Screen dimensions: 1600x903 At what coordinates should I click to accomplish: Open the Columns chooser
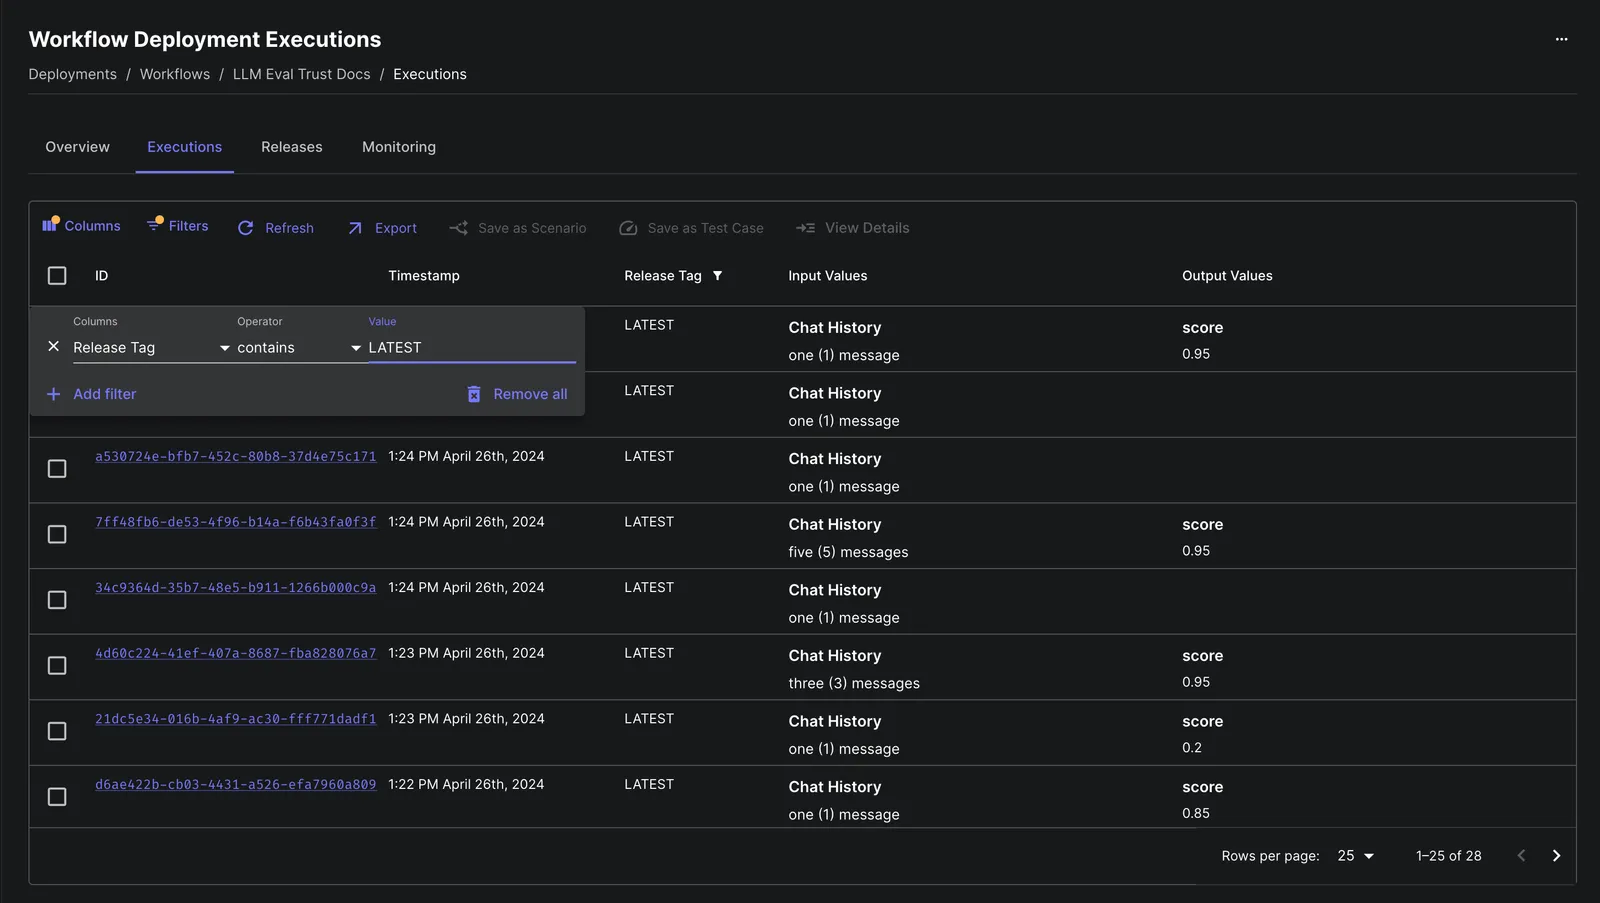81,226
